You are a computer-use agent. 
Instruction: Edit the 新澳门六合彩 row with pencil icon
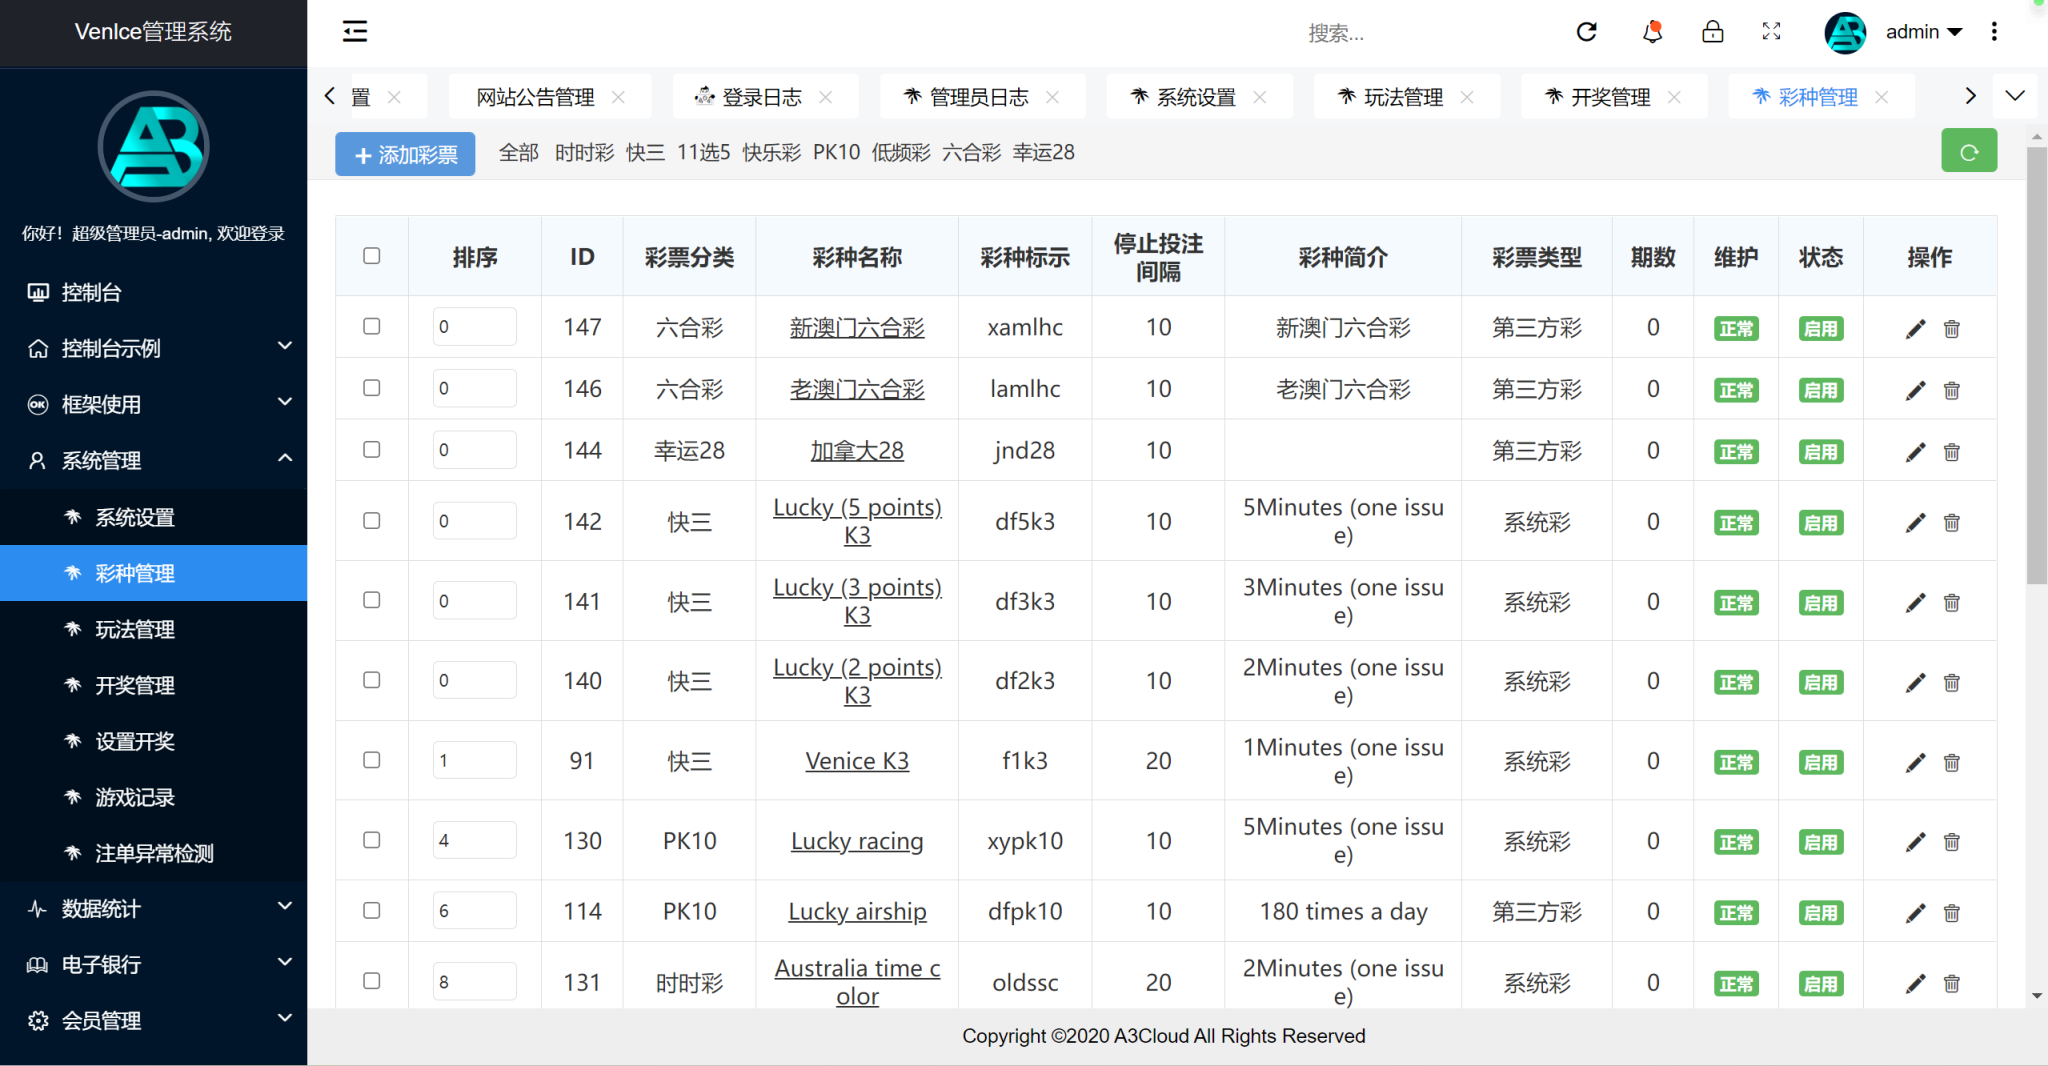point(1915,329)
